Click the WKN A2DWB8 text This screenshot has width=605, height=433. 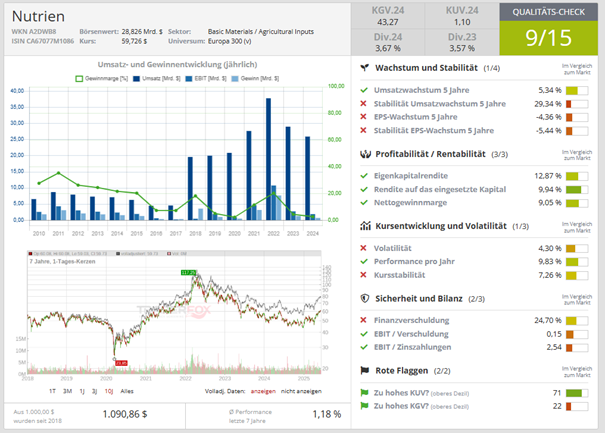(x=34, y=32)
